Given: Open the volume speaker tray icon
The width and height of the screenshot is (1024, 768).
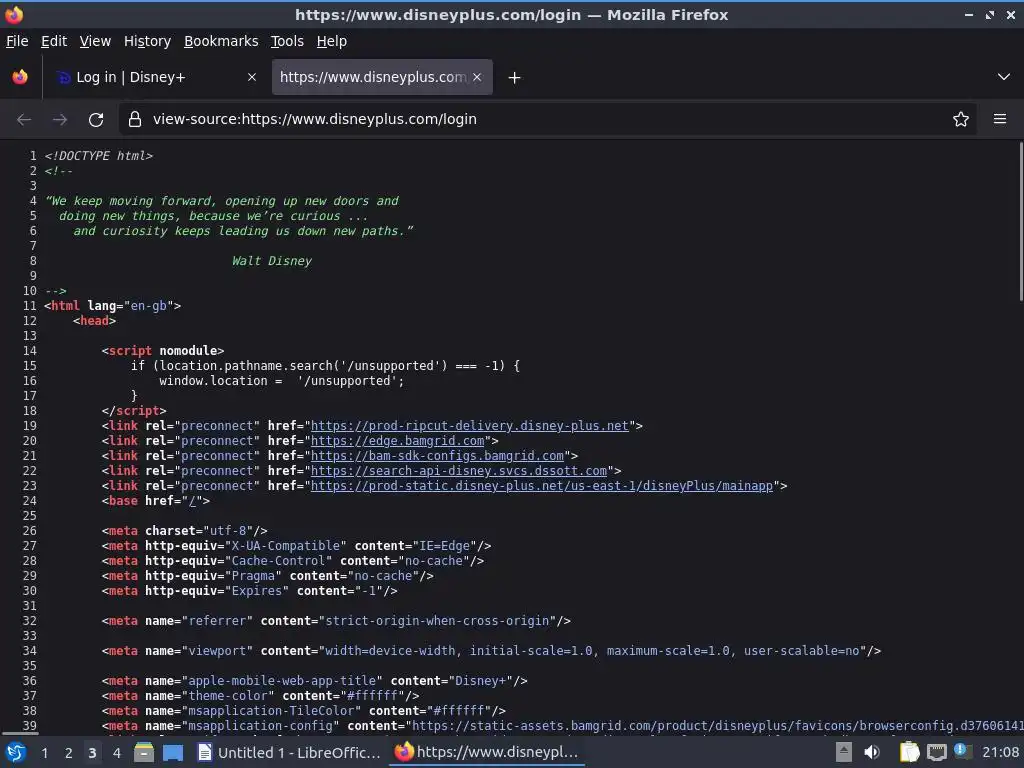Looking at the screenshot, I should pyautogui.click(x=872, y=752).
